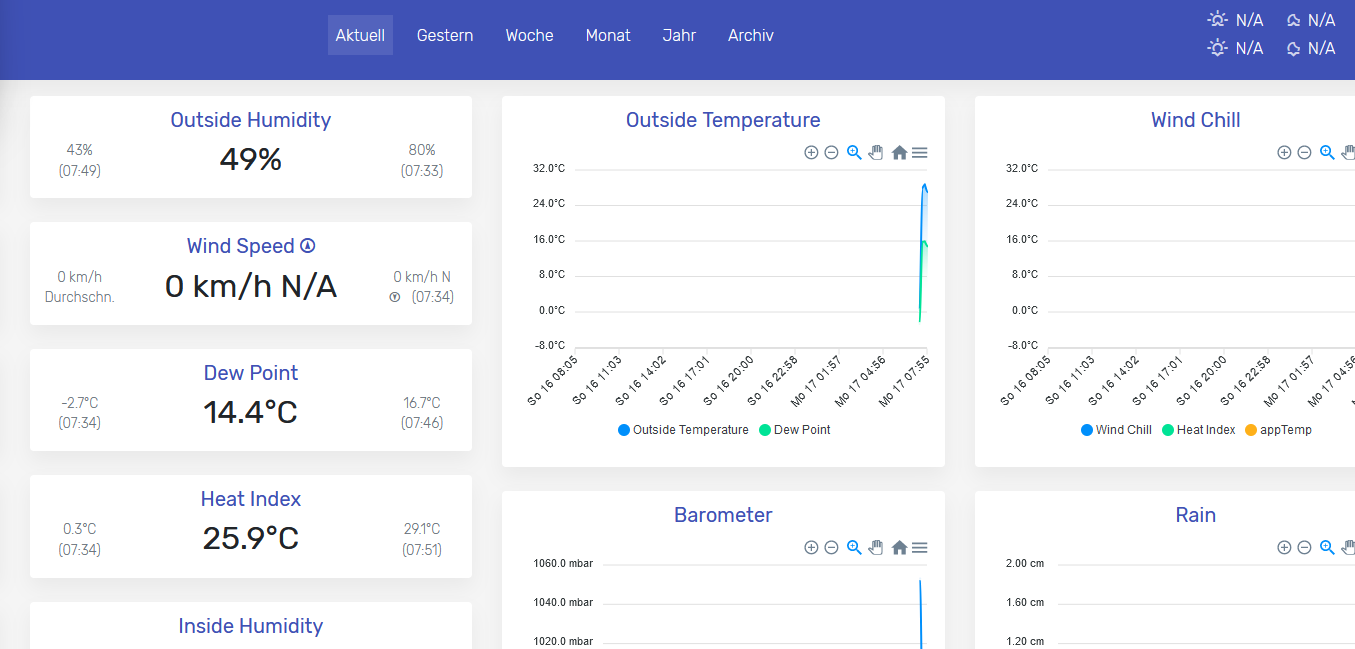The width and height of the screenshot is (1355, 649).
Task: Open the Jahr view
Action: (679, 35)
